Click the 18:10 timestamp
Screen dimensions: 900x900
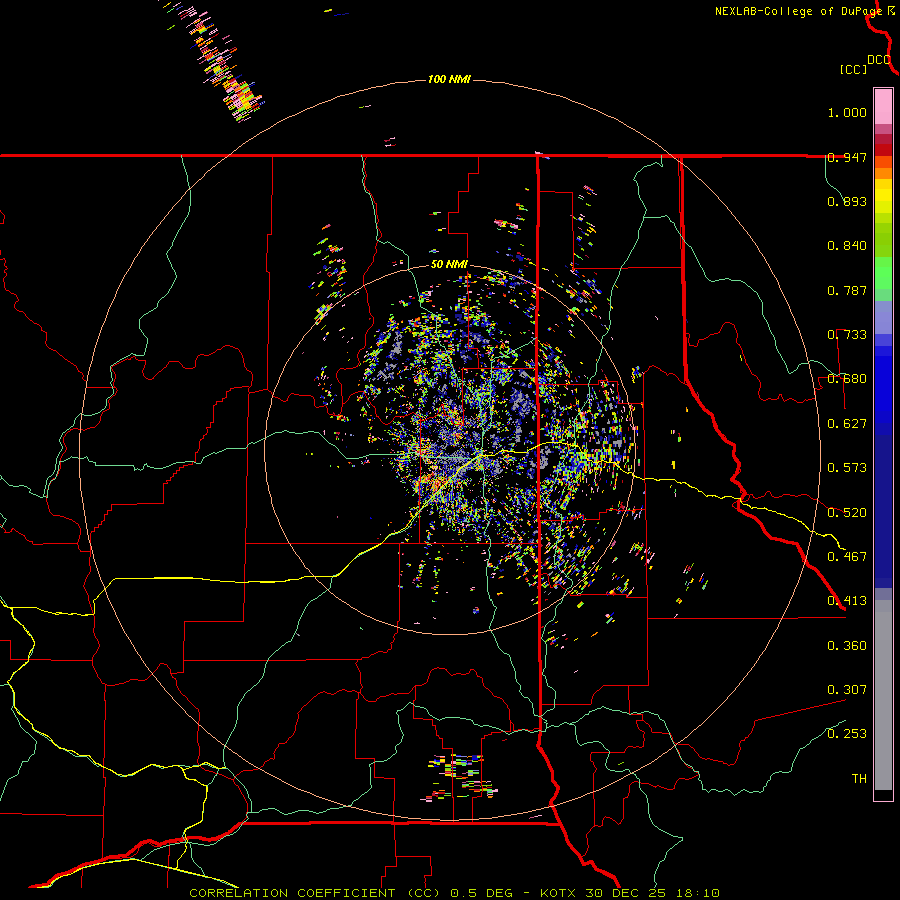pyautogui.click(x=696, y=893)
